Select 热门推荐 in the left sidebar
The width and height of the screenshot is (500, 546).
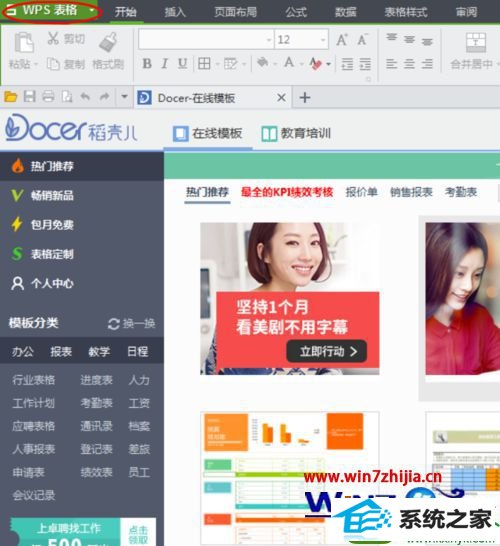click(81, 166)
